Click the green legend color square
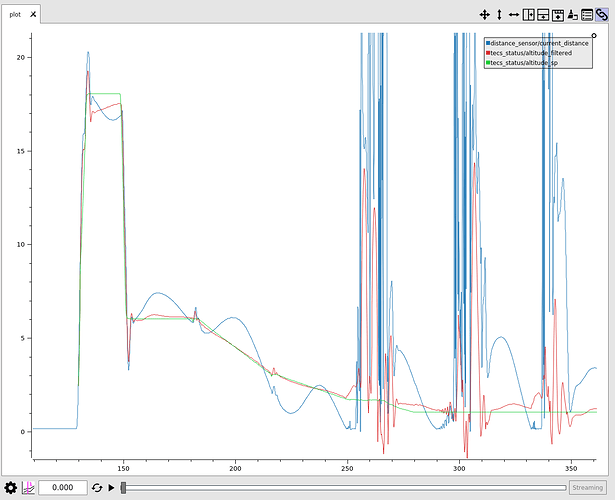Image resolution: width=615 pixels, height=500 pixels. coord(488,63)
